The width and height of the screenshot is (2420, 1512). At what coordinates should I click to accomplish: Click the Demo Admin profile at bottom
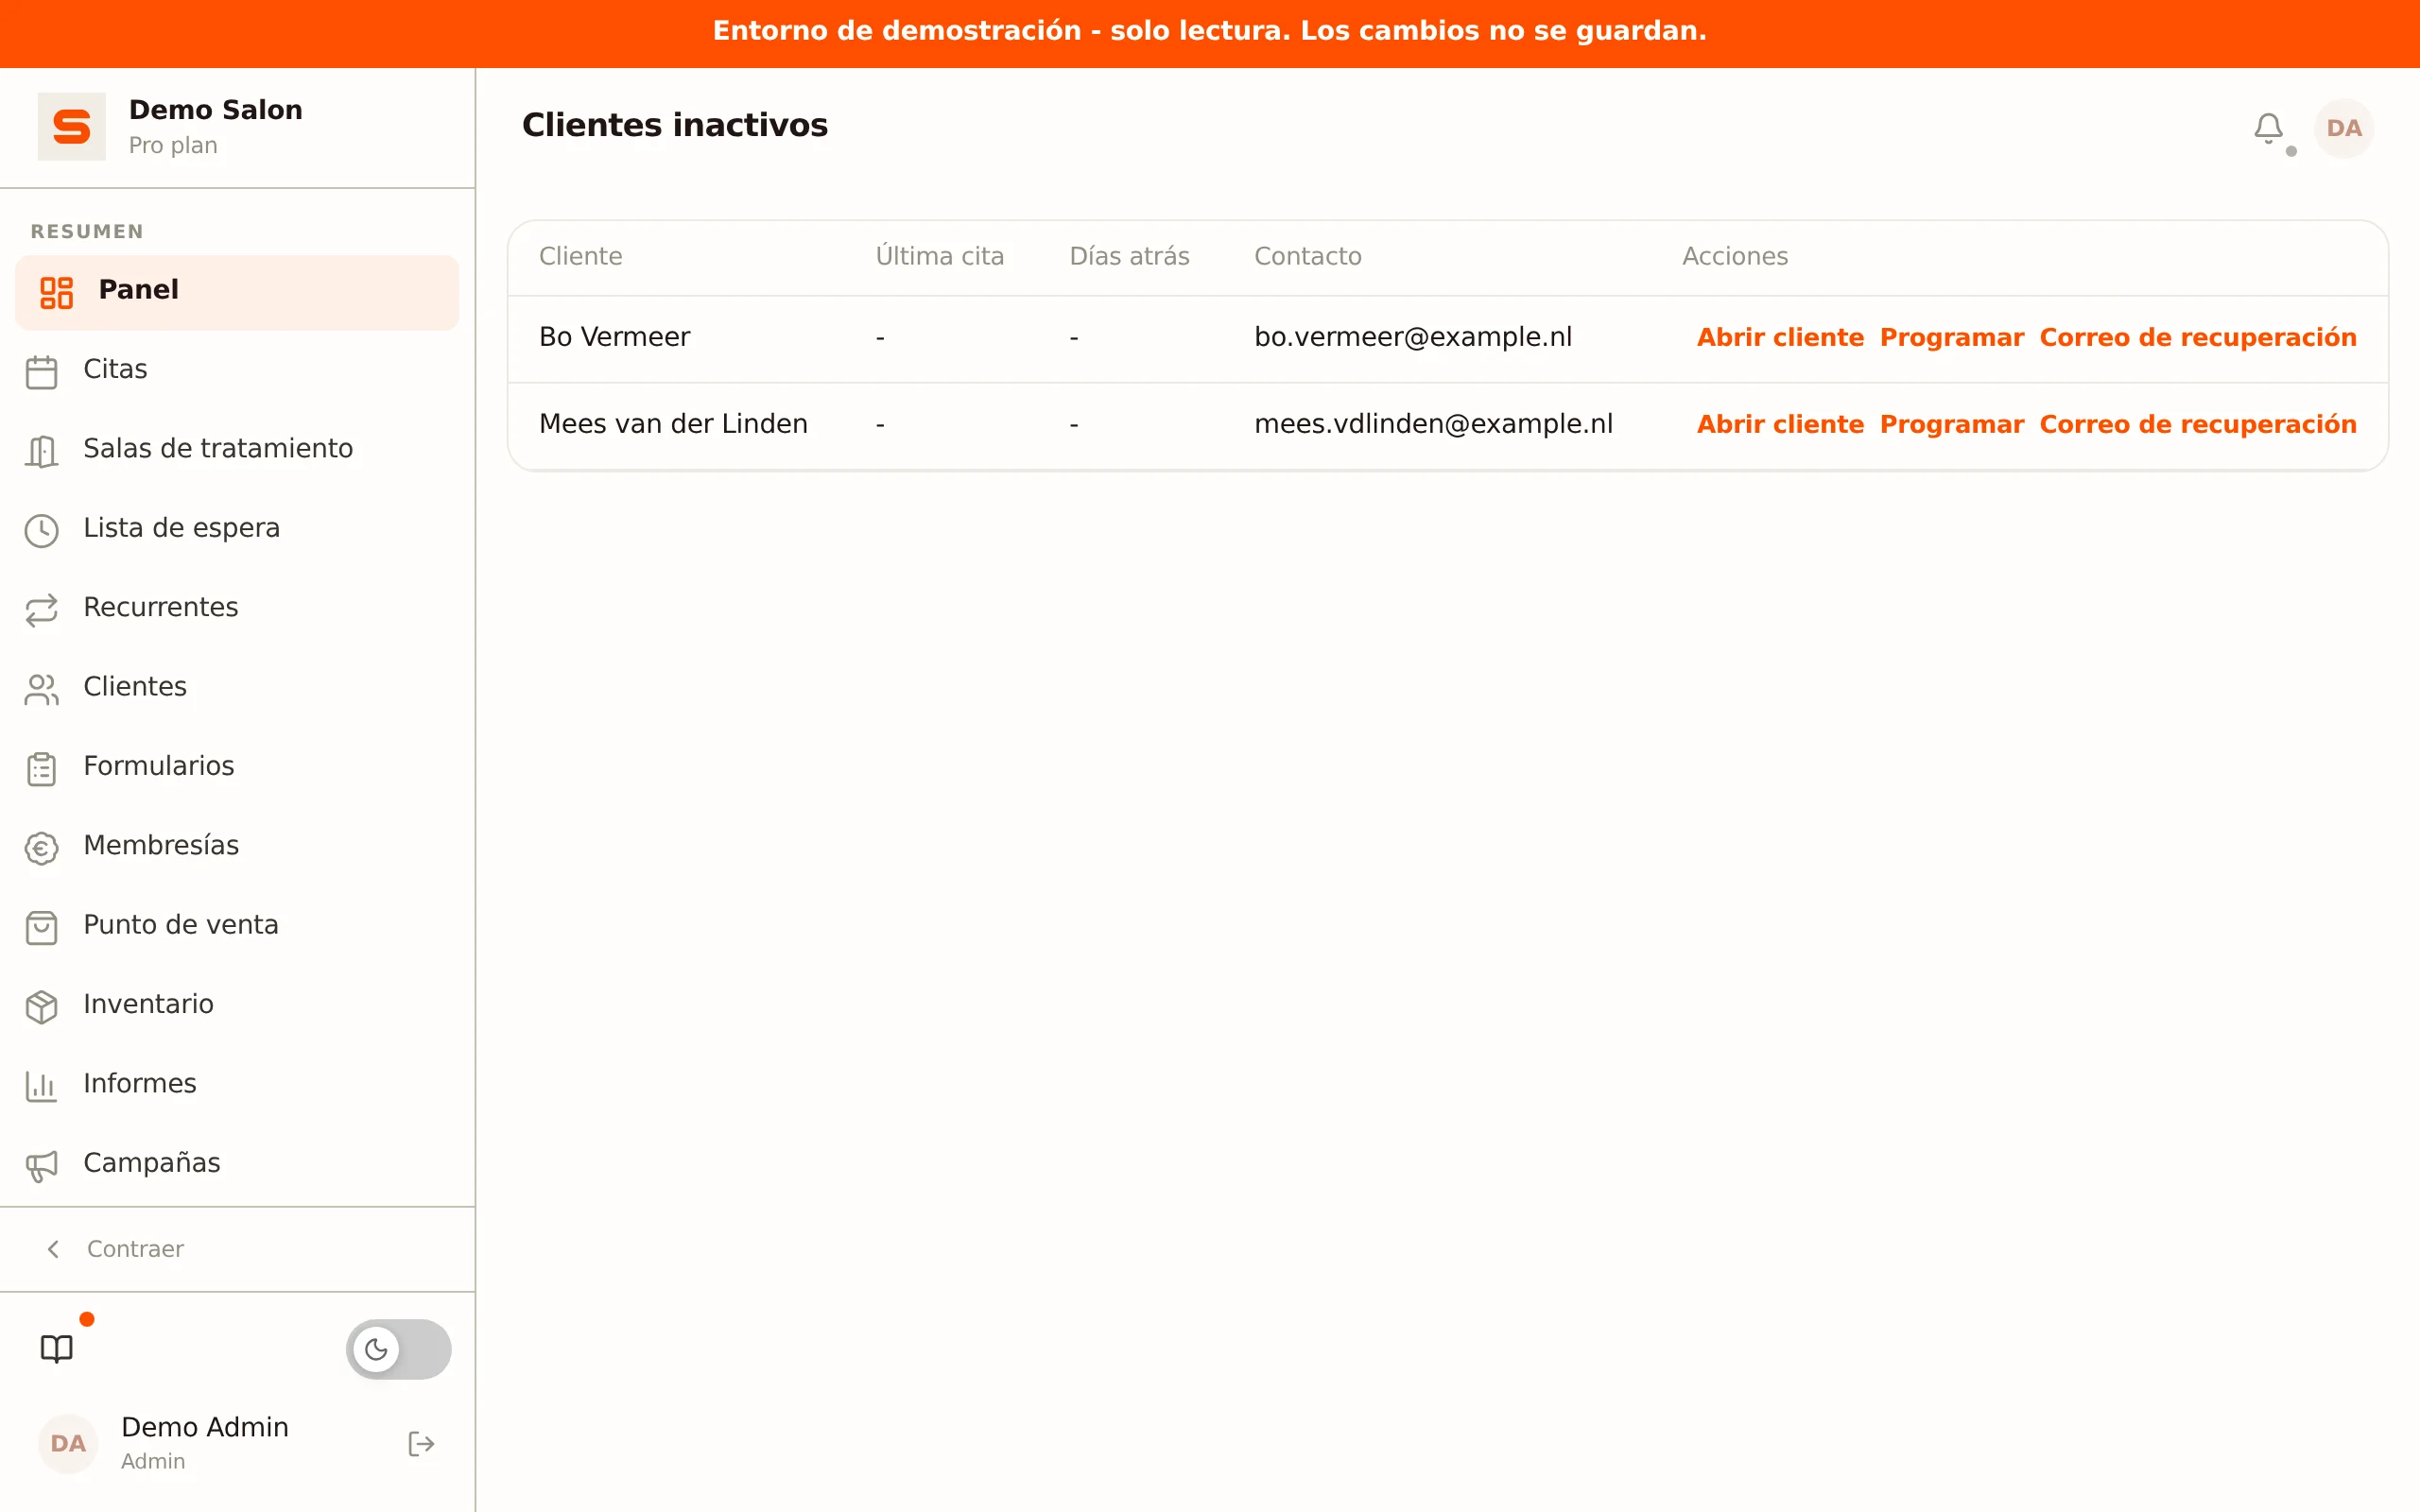205,1443
